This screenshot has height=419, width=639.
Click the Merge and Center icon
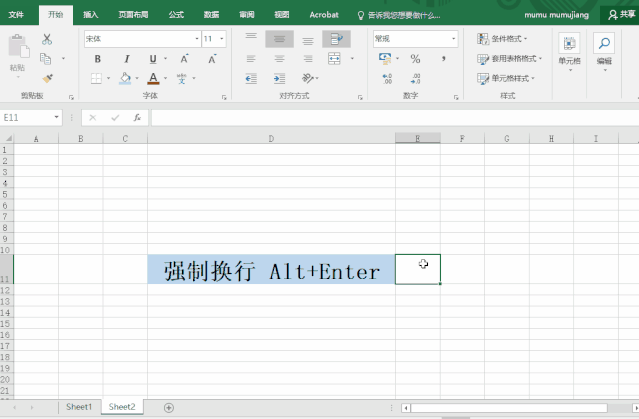click(x=334, y=58)
